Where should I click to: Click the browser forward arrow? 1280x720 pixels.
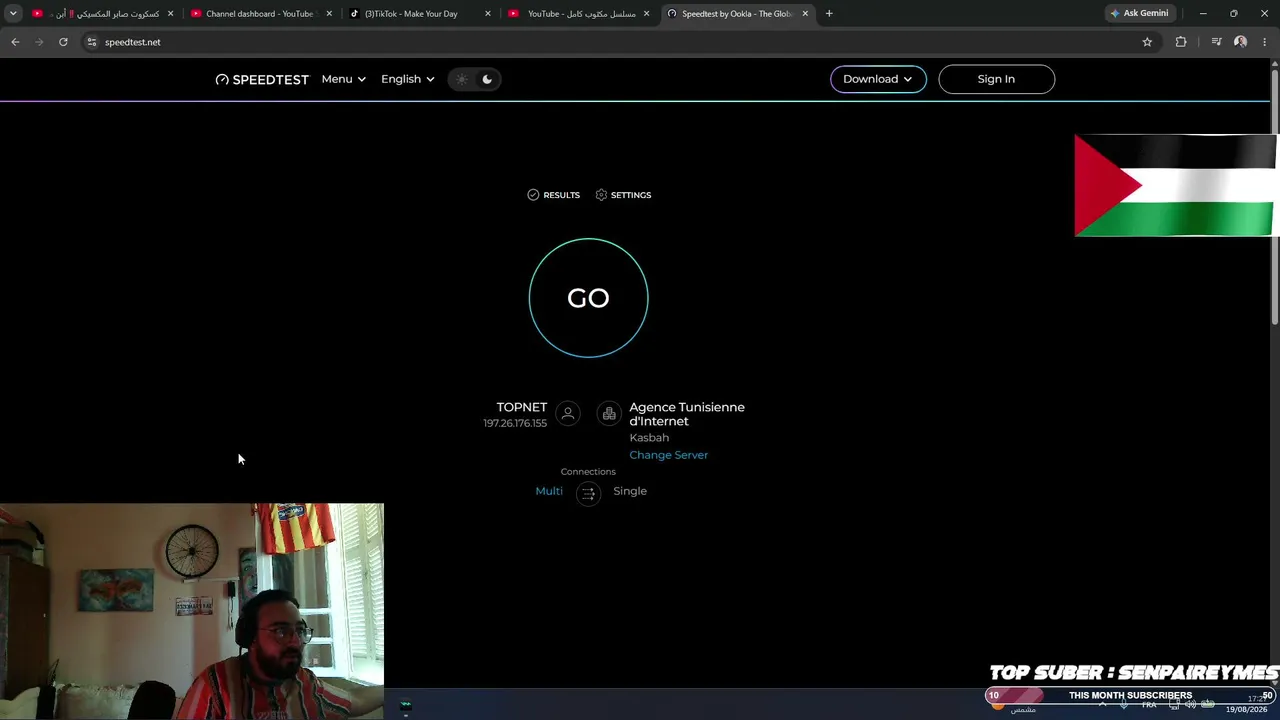[39, 42]
